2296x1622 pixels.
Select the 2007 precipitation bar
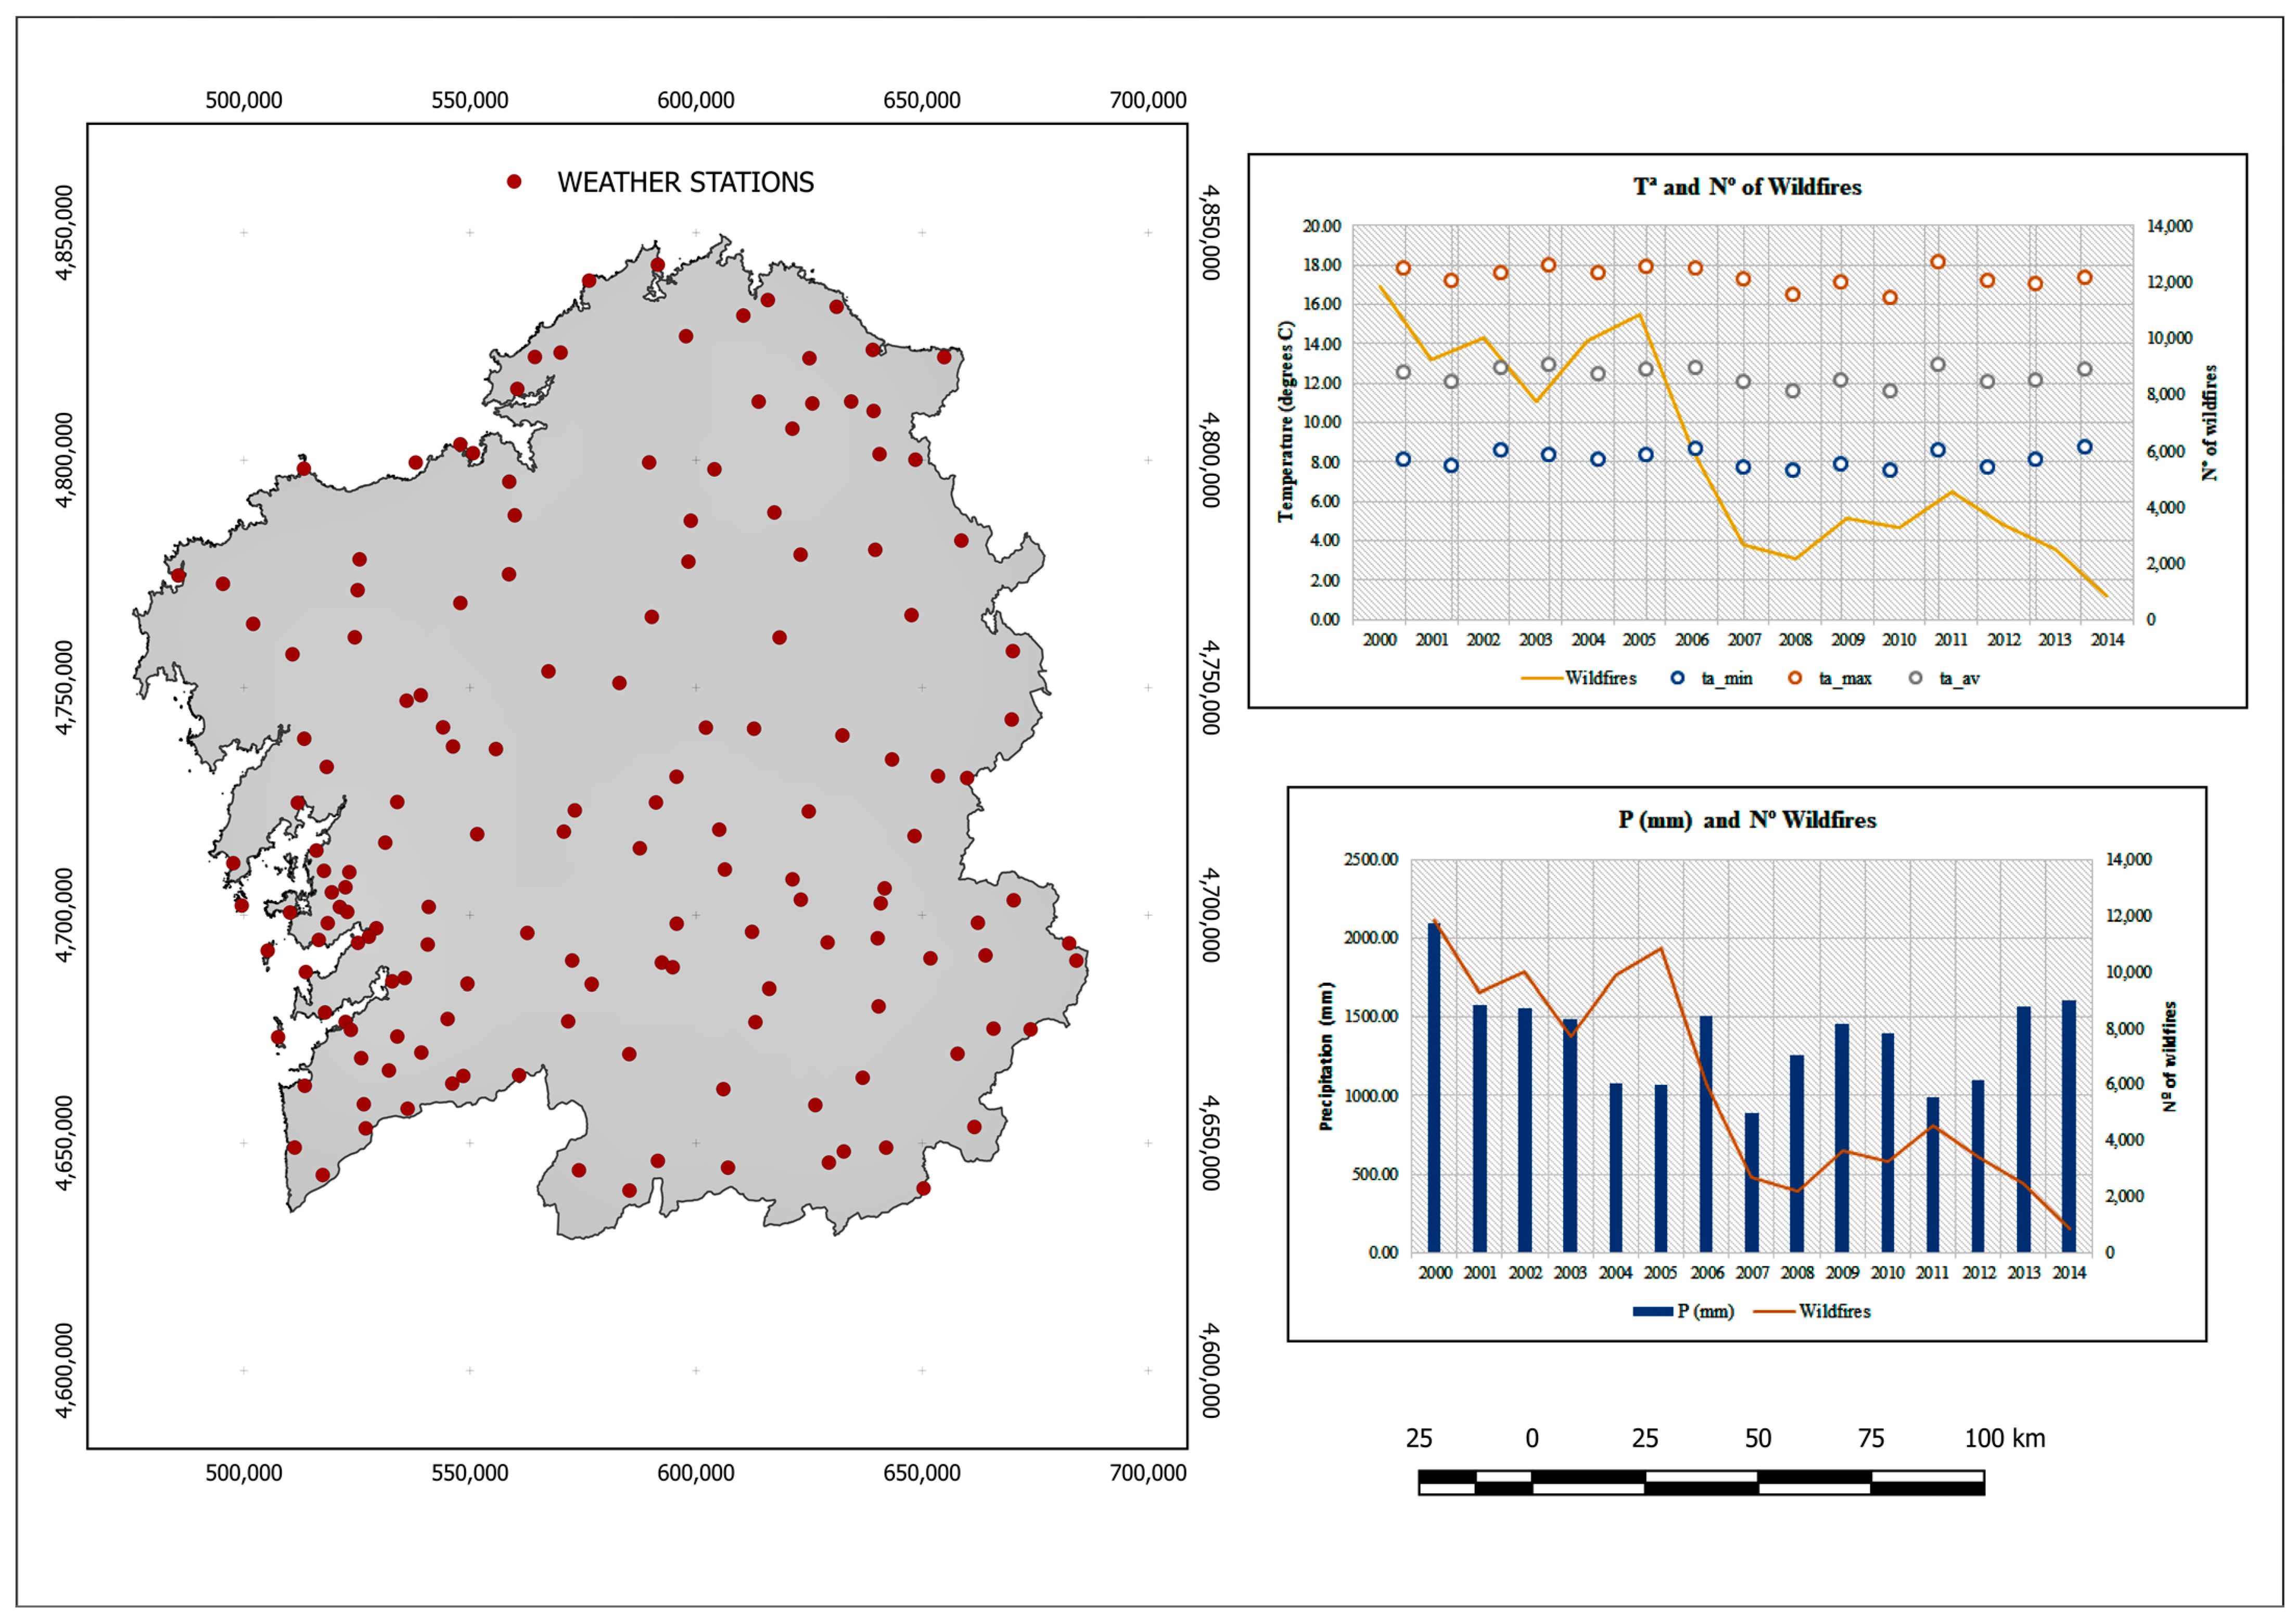[x=1752, y=1182]
